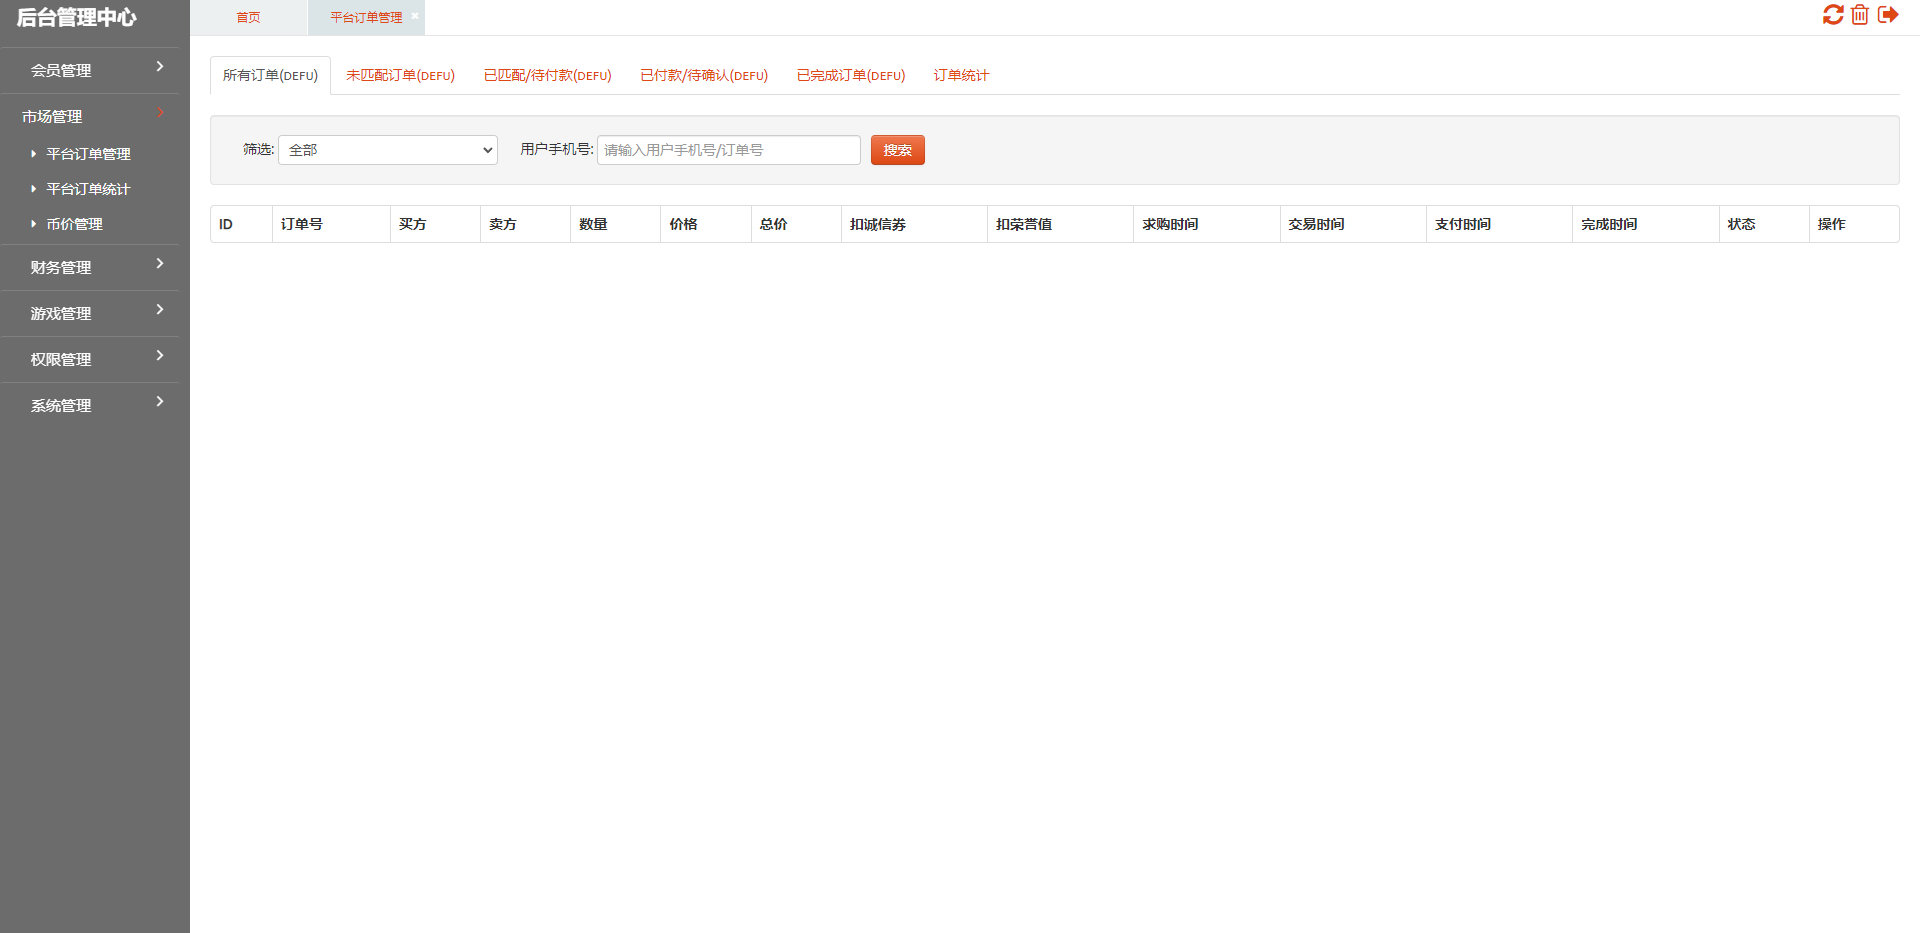Click the 游戏管理 menu label
The height and width of the screenshot is (933, 1920).
pos(61,313)
